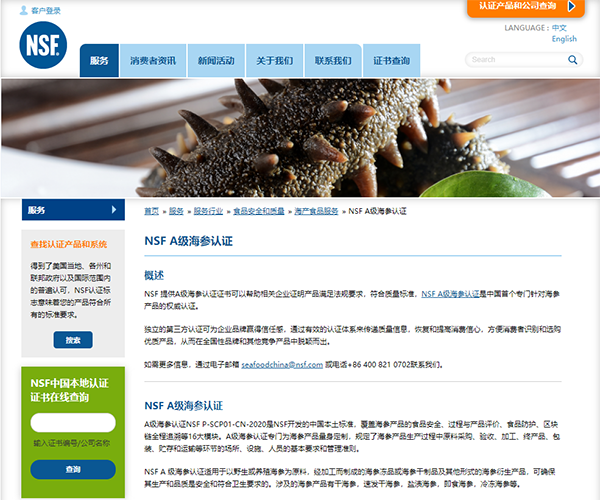
Task: Open the 消费者资讯 navigation tab
Action: [153, 61]
